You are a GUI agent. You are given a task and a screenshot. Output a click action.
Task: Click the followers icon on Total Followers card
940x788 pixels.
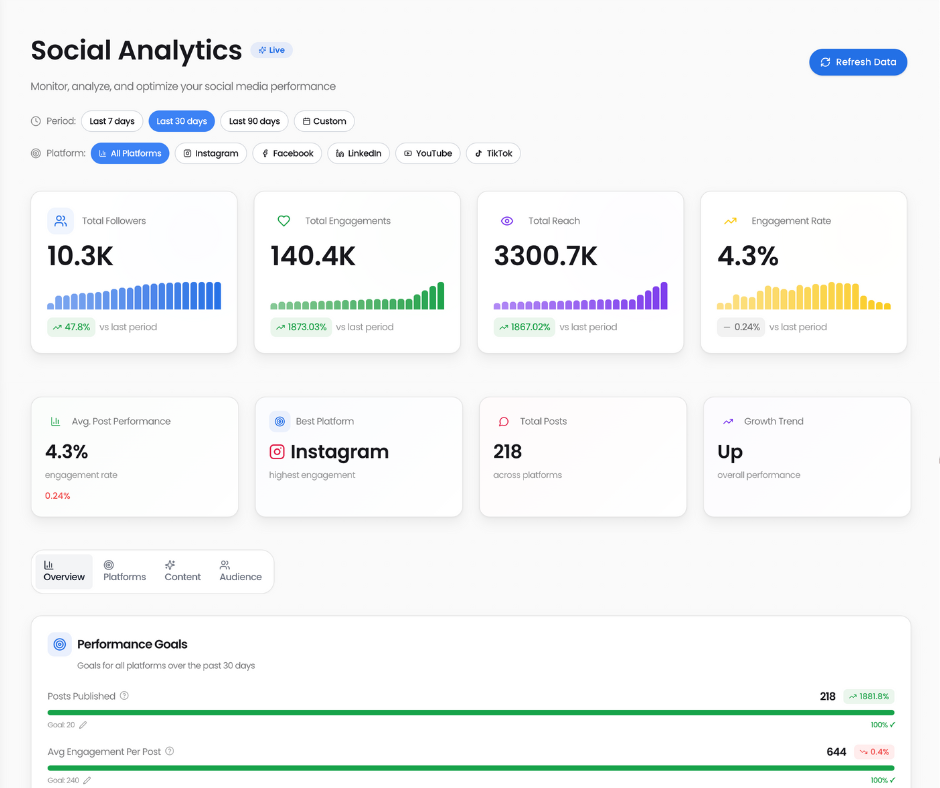point(63,220)
